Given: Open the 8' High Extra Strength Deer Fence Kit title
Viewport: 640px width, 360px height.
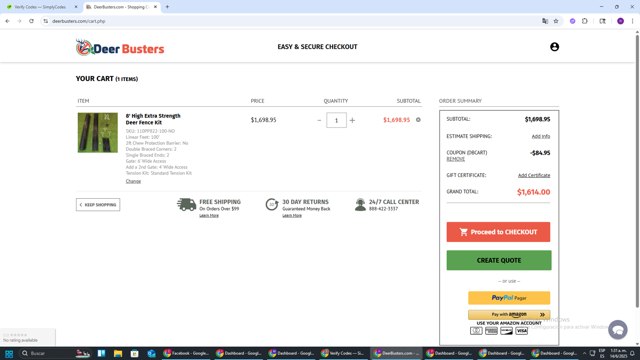Looking at the screenshot, I should (153, 119).
